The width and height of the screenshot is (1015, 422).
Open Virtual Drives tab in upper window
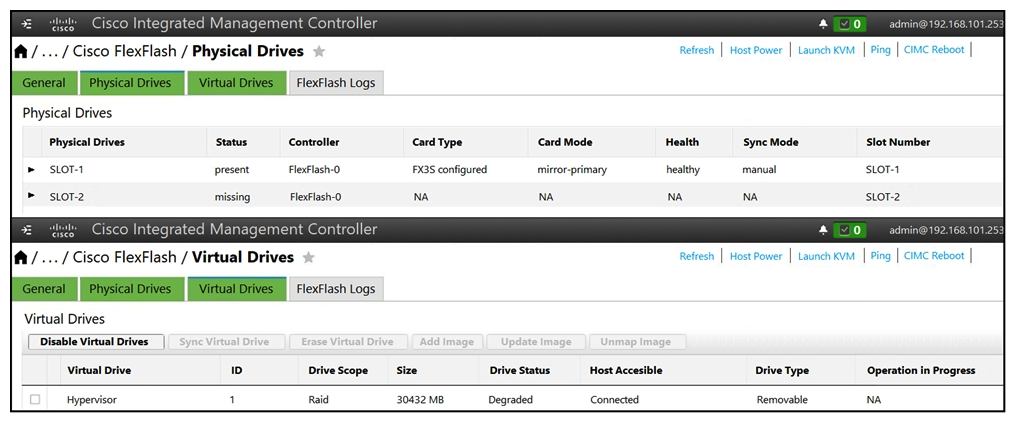pos(236,83)
